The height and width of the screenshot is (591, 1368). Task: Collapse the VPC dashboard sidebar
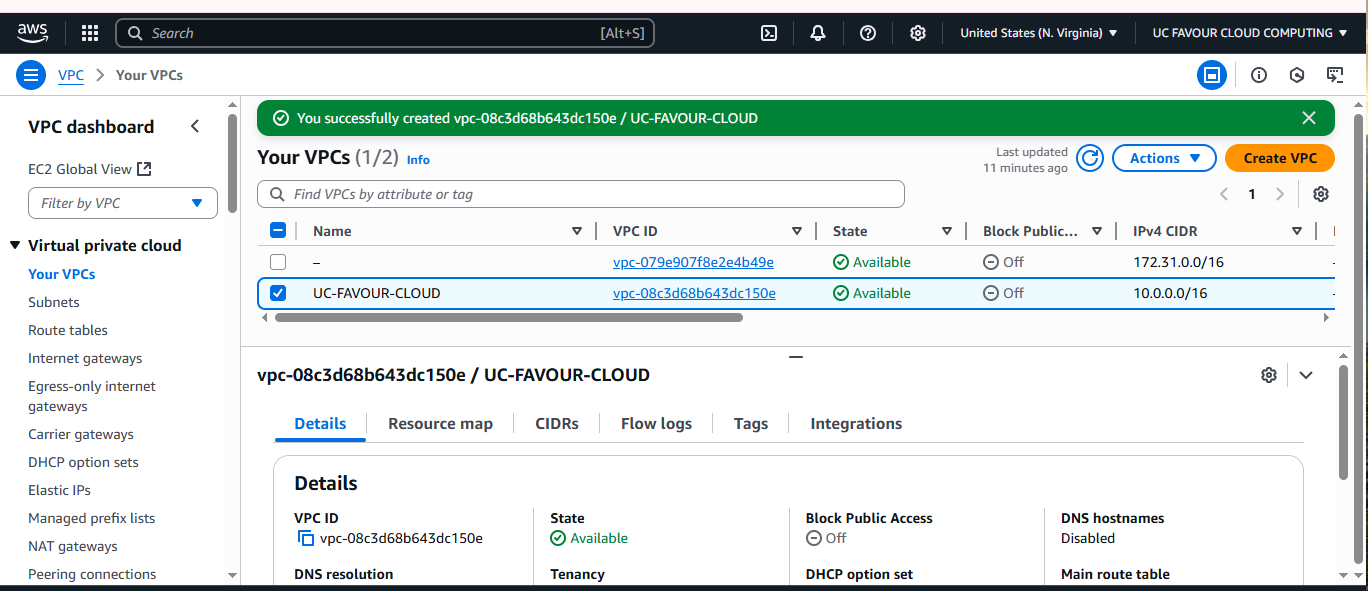click(195, 127)
